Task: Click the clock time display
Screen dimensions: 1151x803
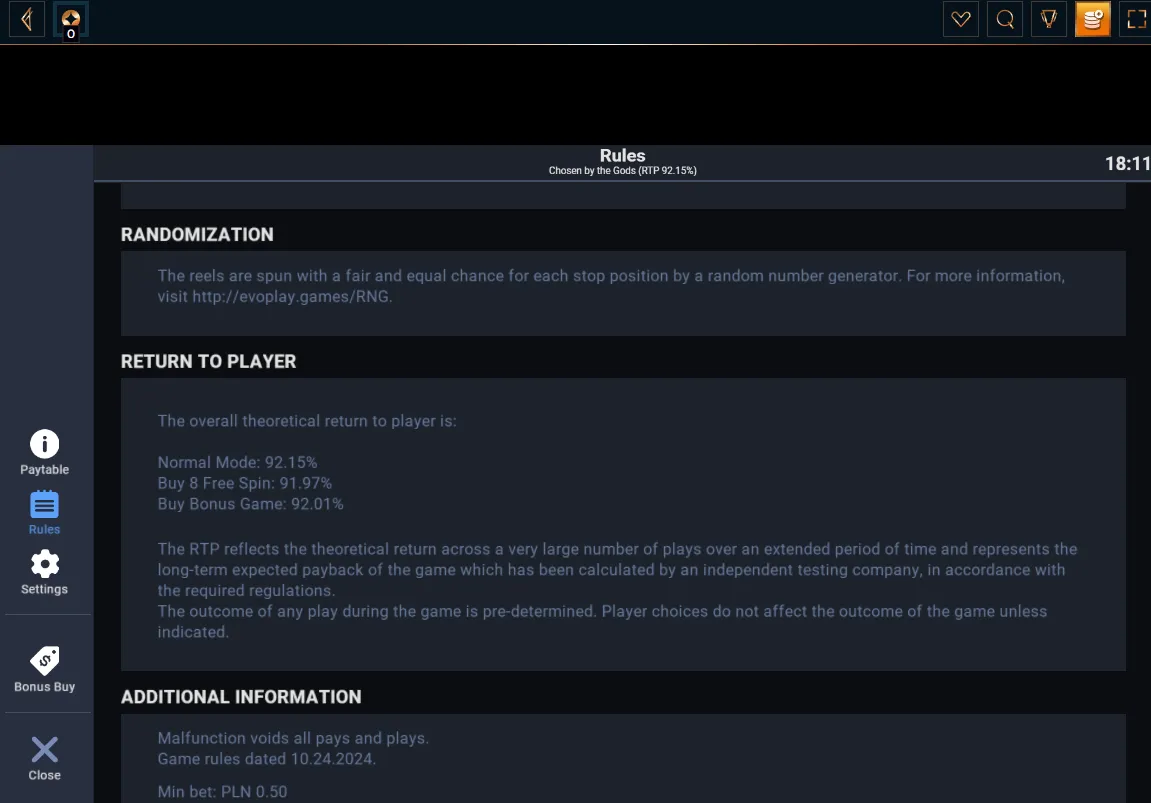Action: point(1128,163)
